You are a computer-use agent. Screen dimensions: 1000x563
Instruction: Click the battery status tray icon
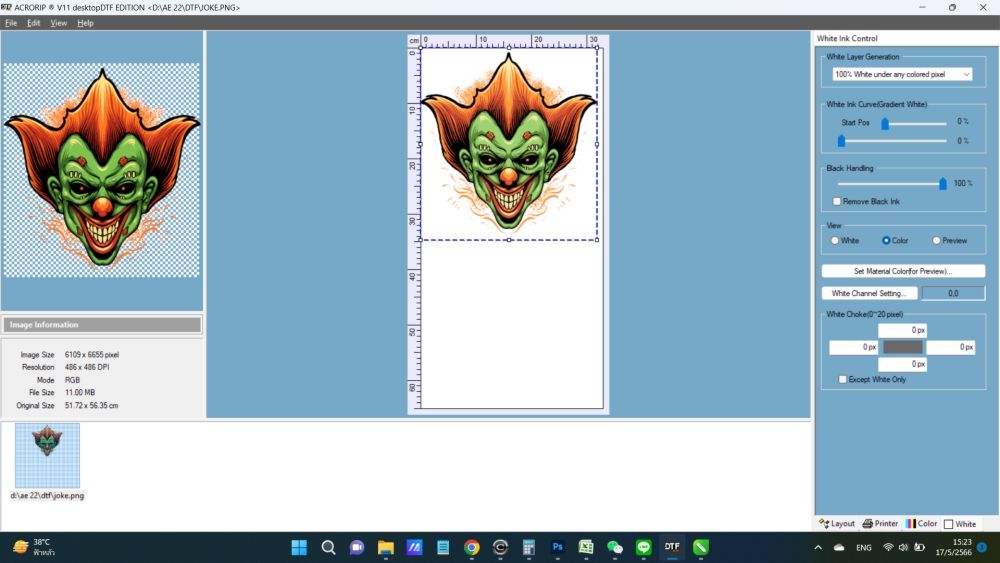[920, 547]
